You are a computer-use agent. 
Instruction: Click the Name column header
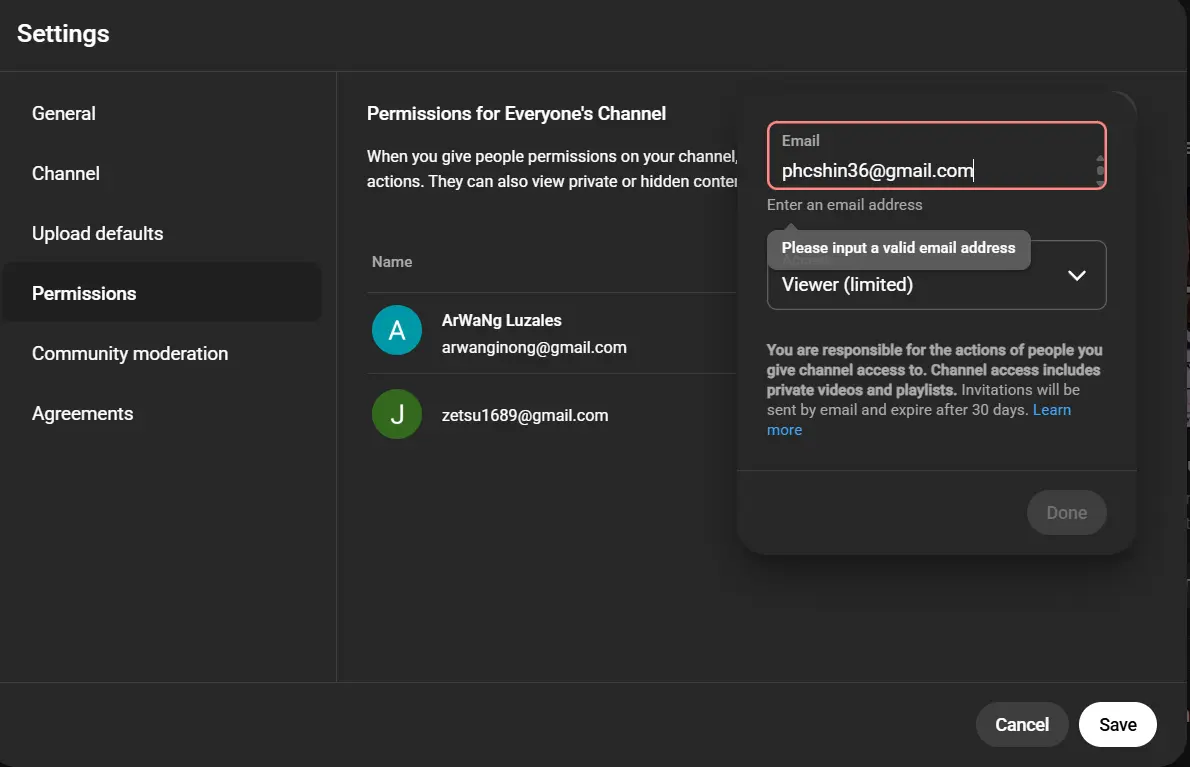tap(392, 262)
